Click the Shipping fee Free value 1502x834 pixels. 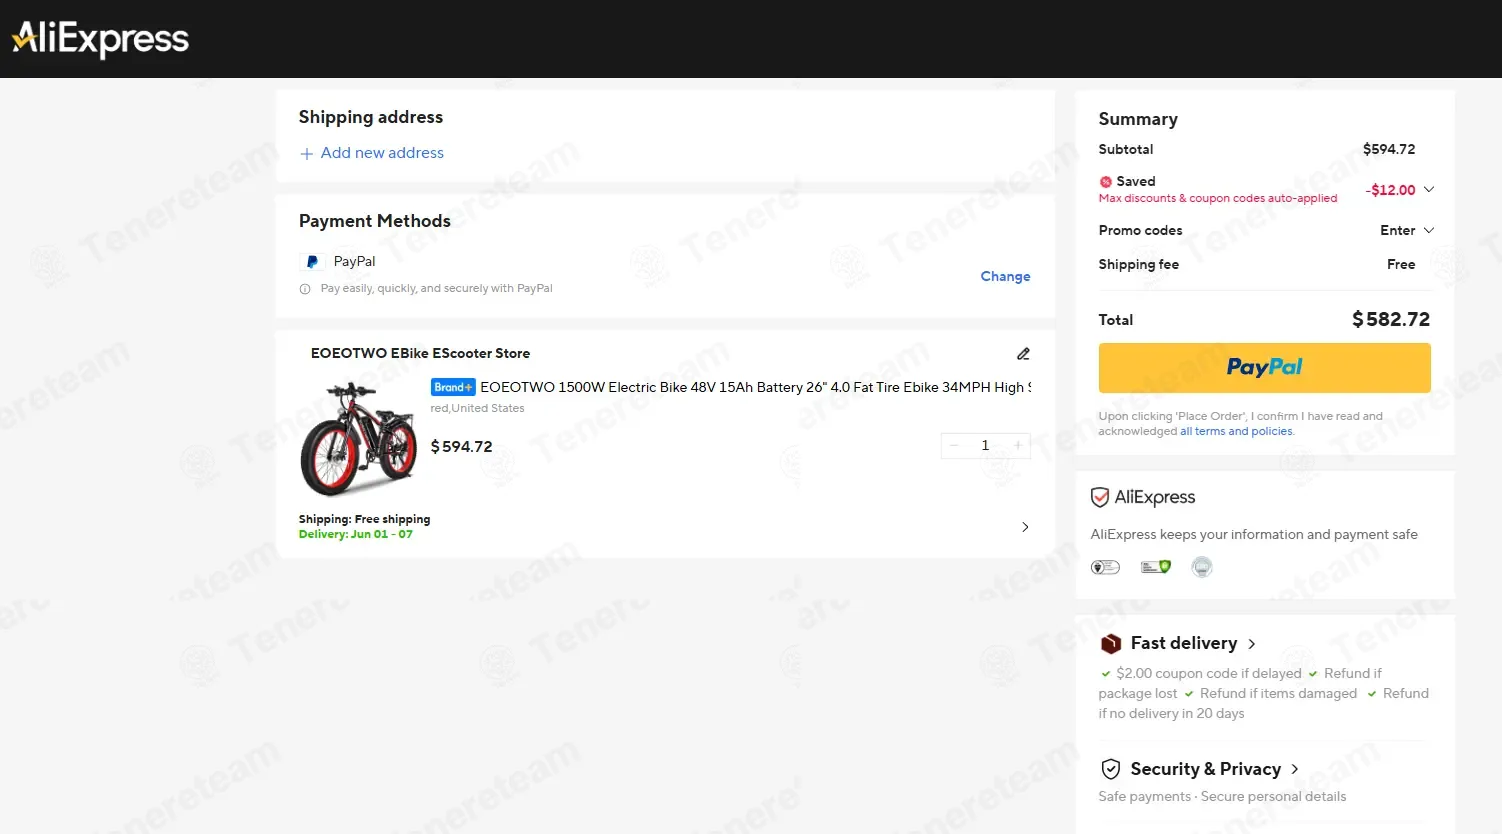pos(1401,264)
